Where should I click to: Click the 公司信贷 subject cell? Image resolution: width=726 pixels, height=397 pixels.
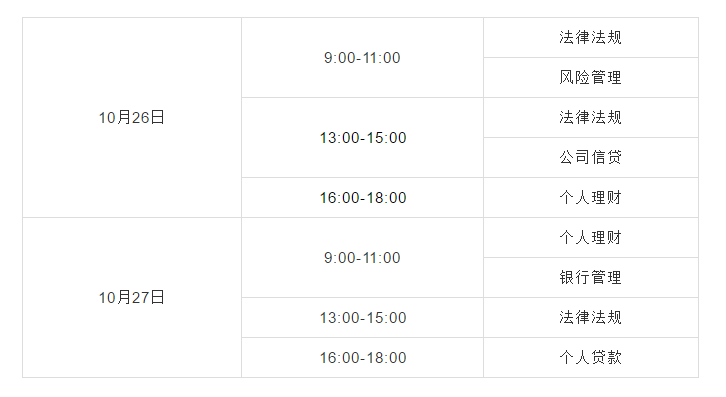point(590,158)
